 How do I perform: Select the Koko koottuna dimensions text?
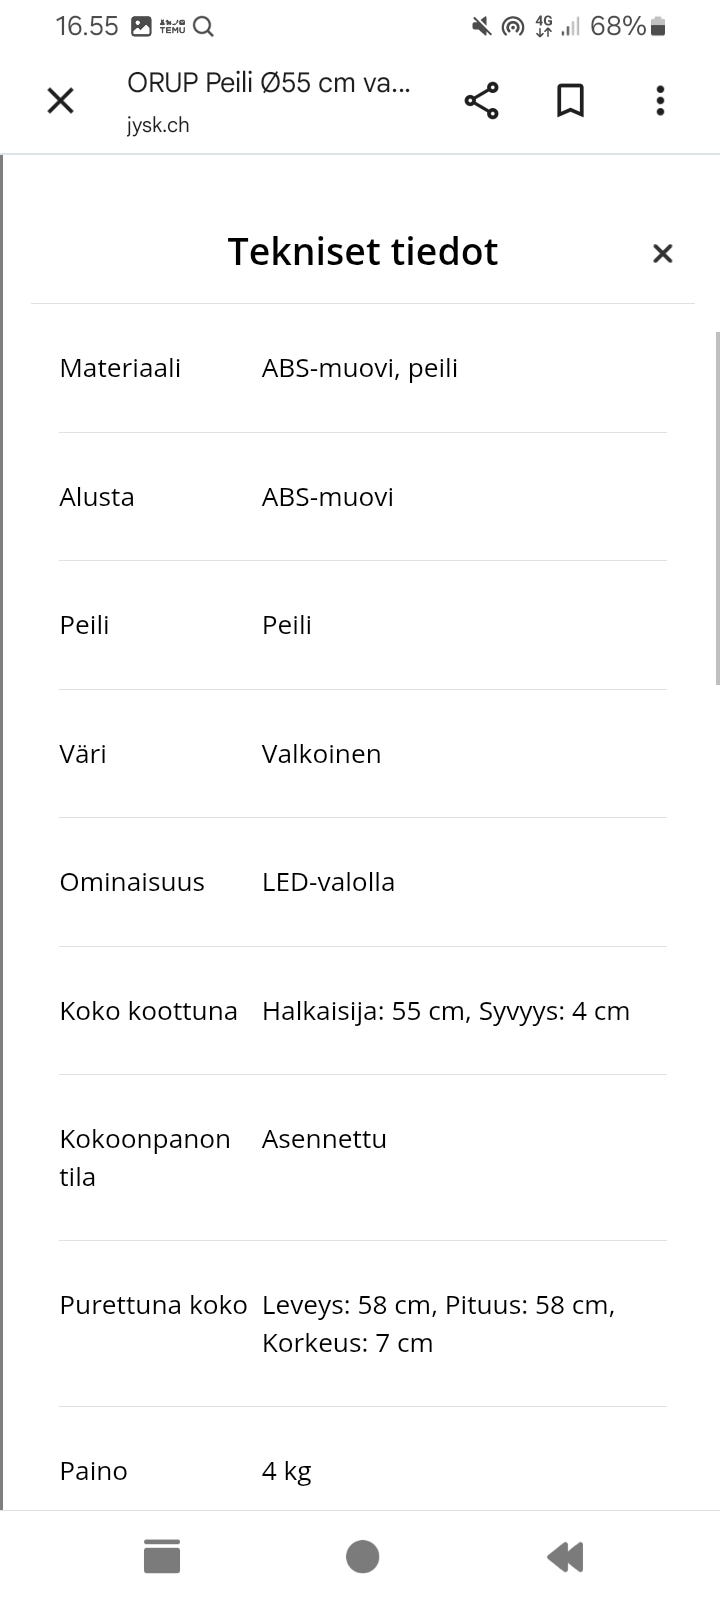click(445, 1011)
